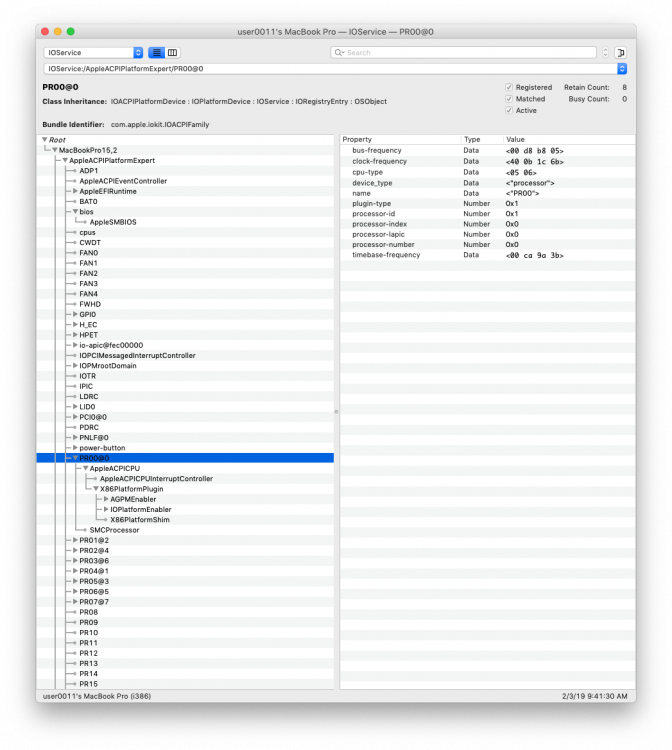
Task: Expand the HPET node
Action: [75, 335]
